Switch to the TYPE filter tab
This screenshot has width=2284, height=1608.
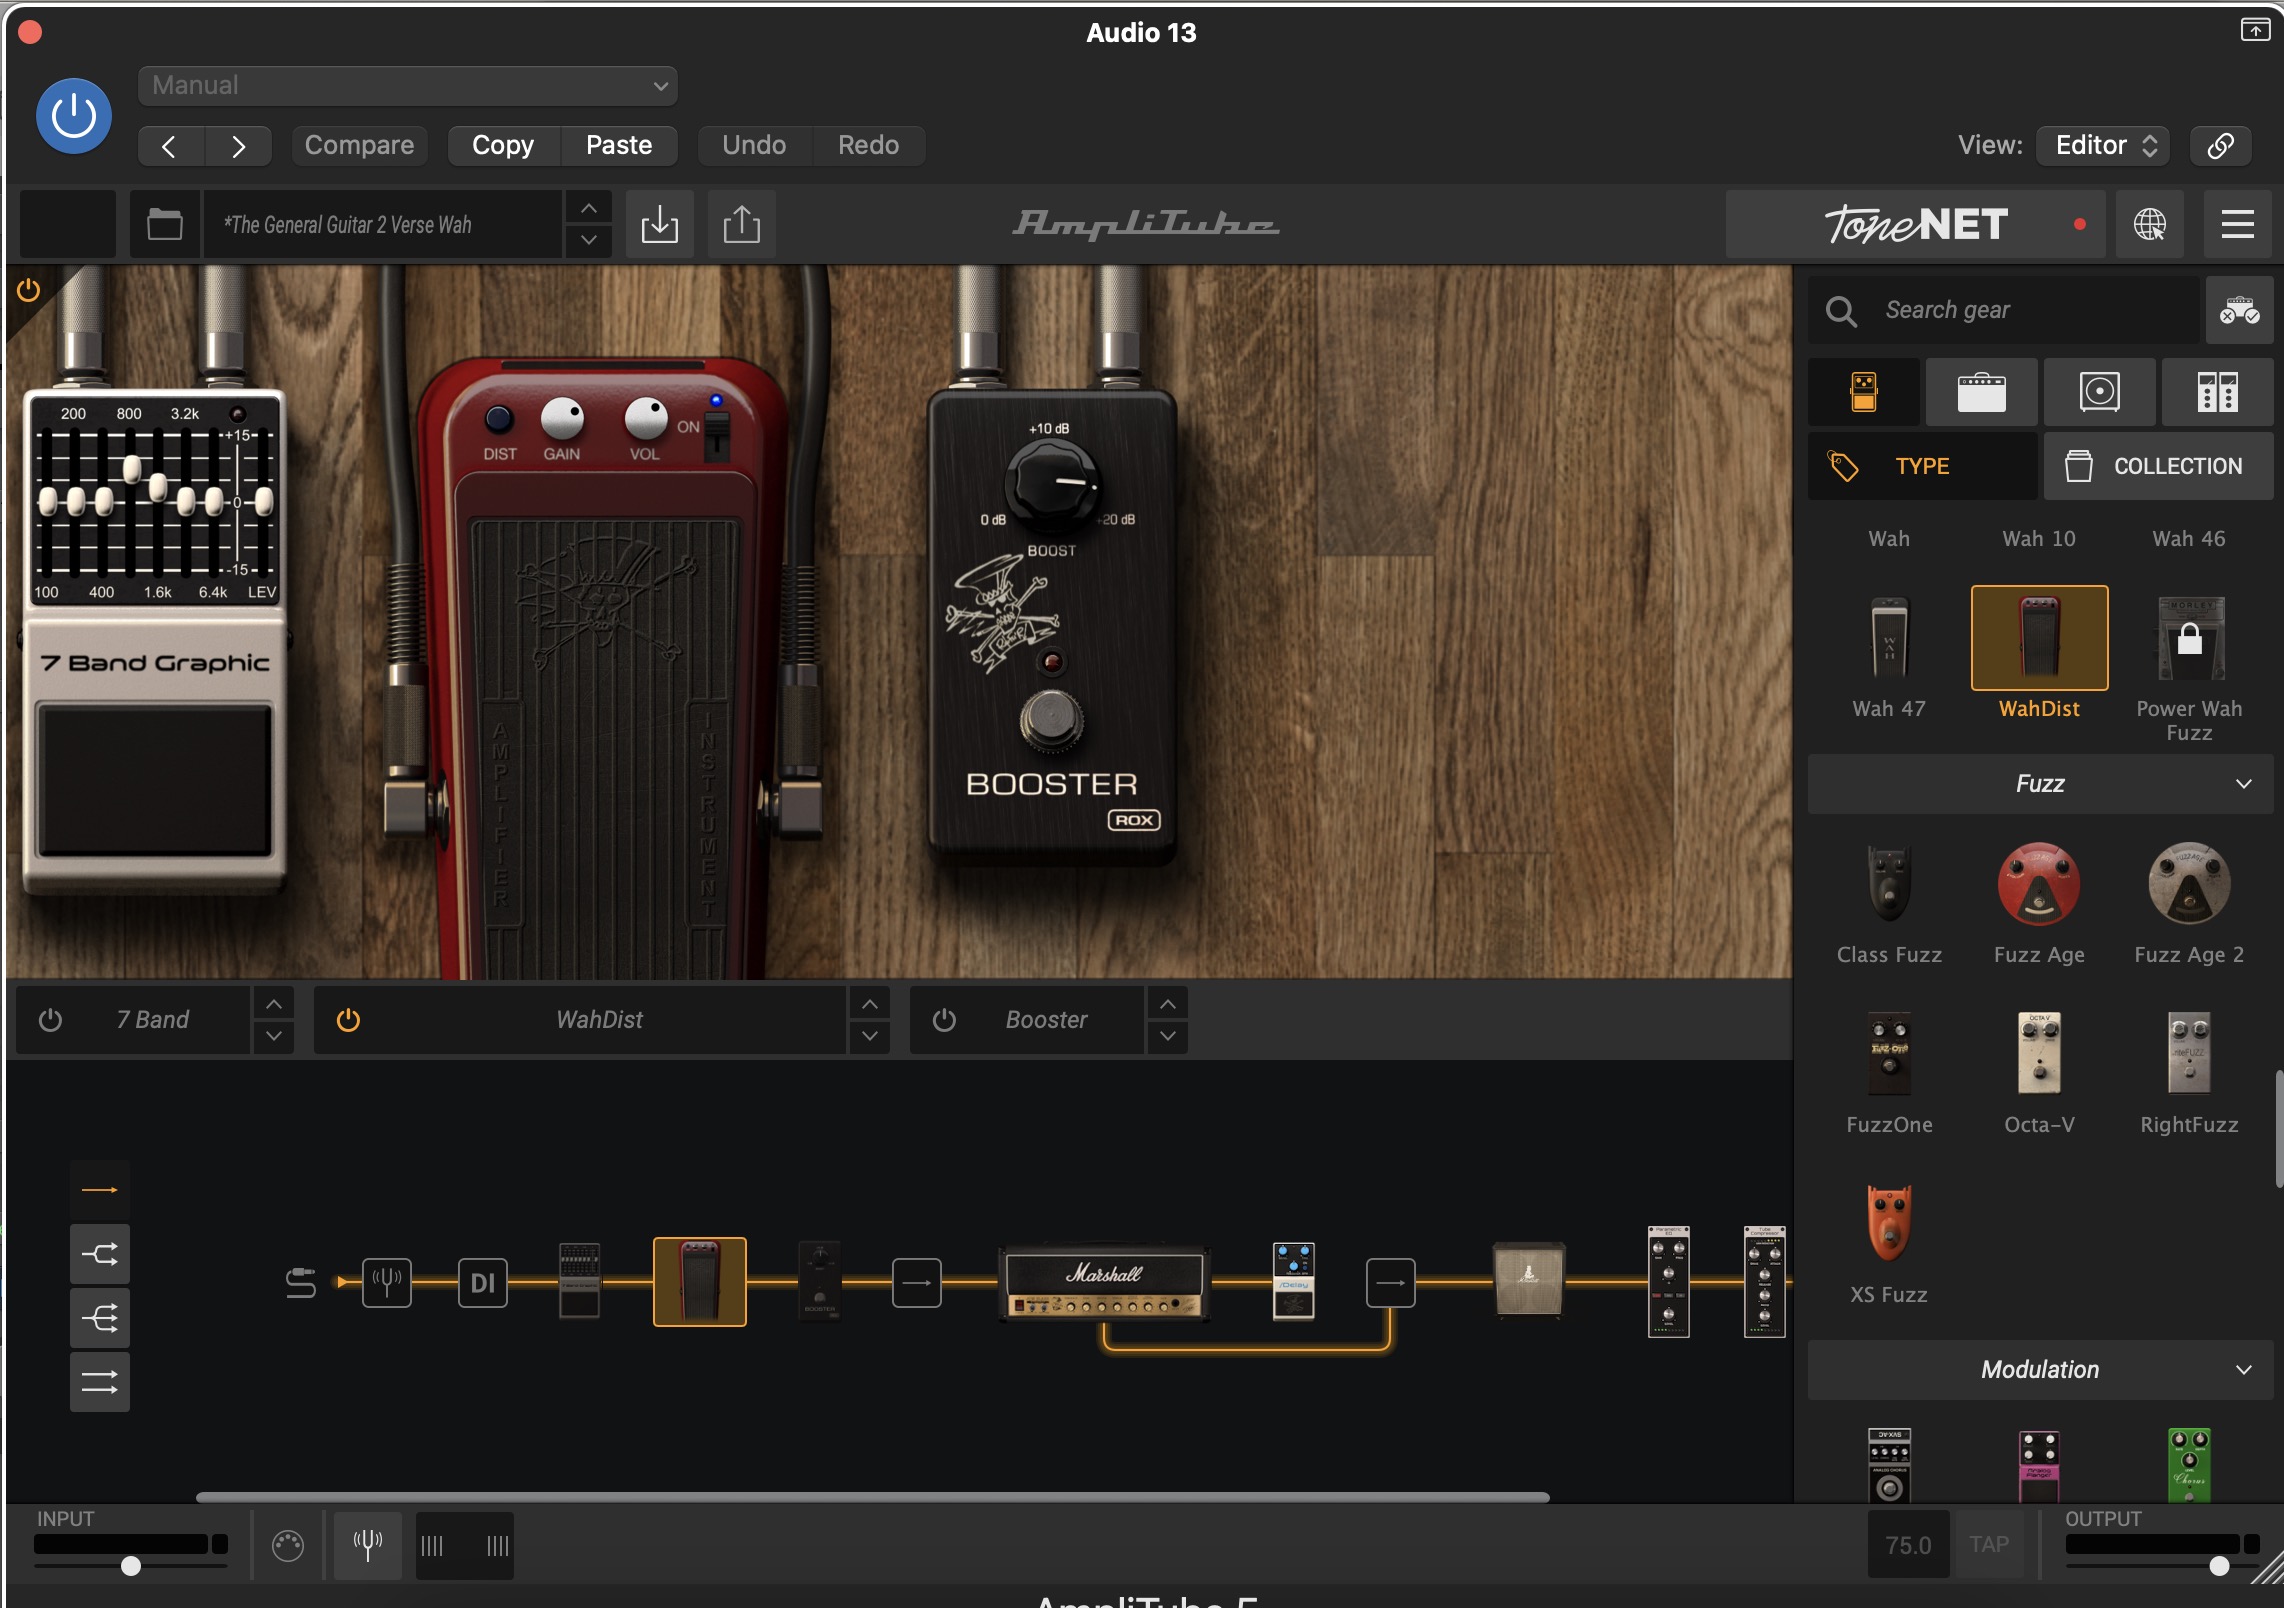[1923, 466]
